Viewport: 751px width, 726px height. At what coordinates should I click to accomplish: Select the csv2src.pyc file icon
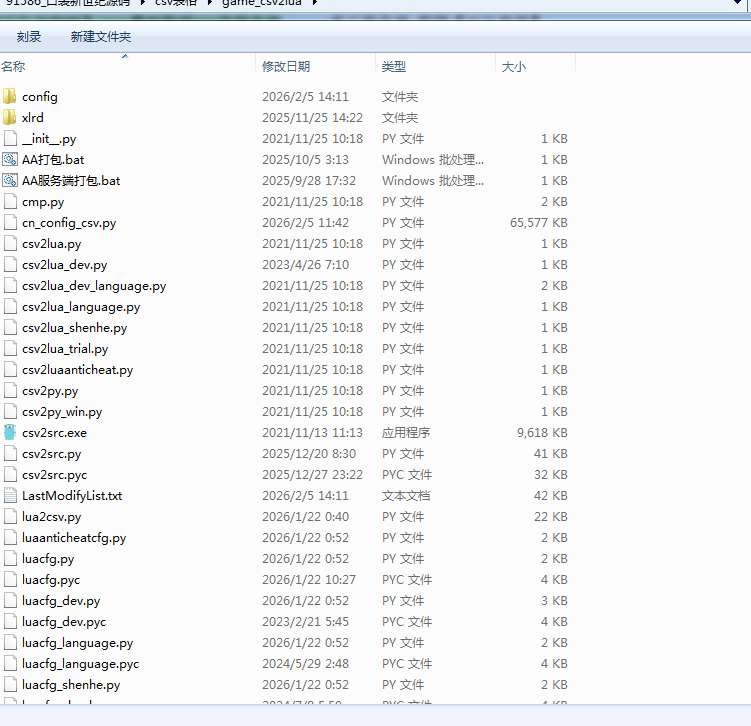coord(10,475)
